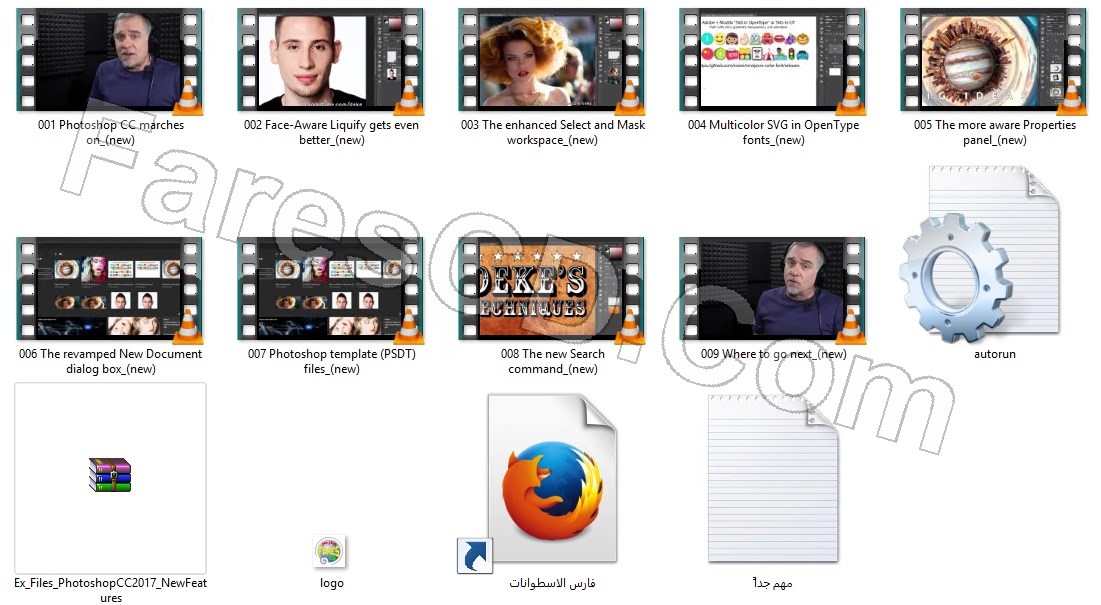This screenshot has height=605, width=1101.
Task: Select the WinRAR archive Ex_Files icon
Action: [x=110, y=475]
